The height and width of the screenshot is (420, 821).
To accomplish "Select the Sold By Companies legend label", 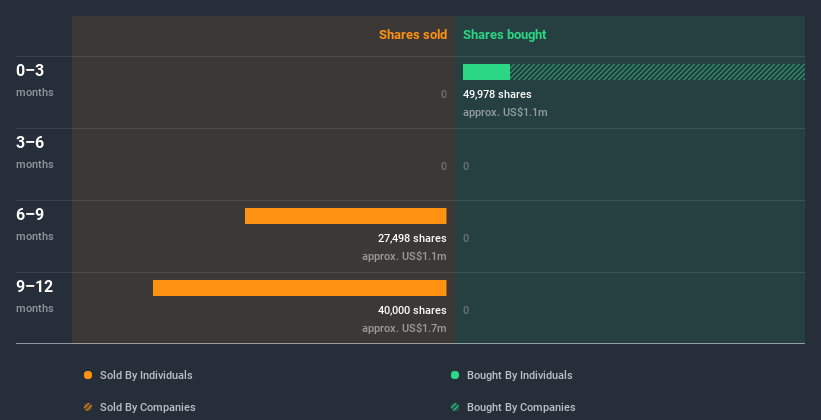I will (x=148, y=407).
